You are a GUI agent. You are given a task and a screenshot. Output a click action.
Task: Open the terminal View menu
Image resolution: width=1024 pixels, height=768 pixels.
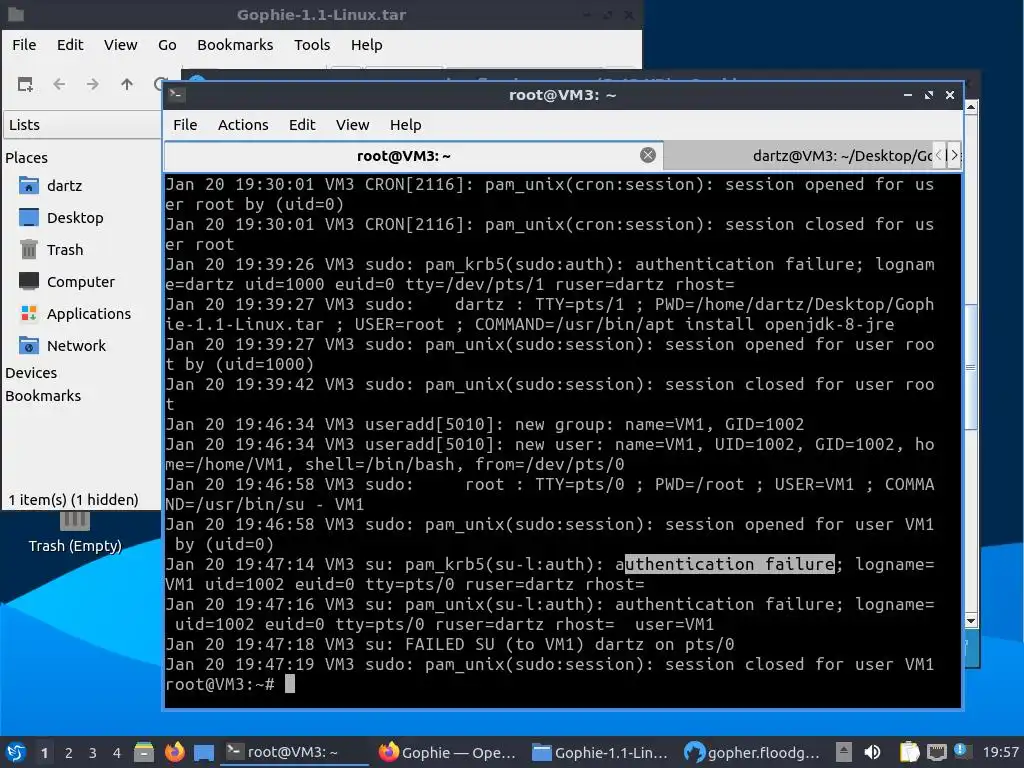tap(353, 125)
